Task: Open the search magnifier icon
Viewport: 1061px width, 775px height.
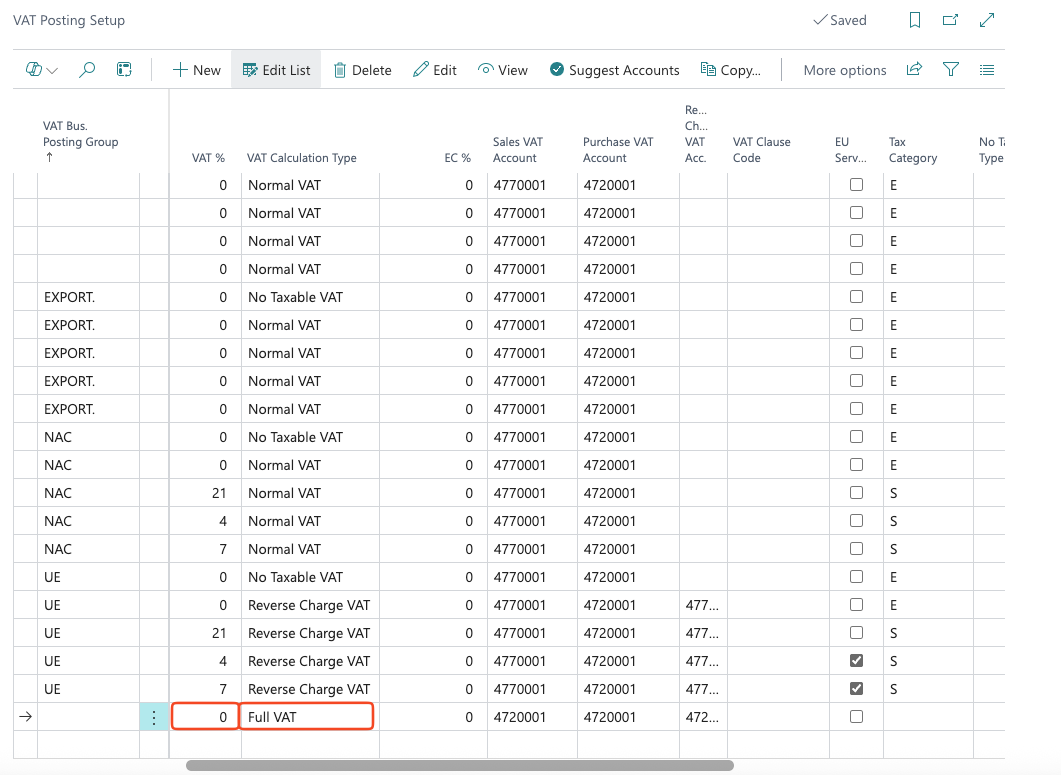Action: click(x=87, y=70)
